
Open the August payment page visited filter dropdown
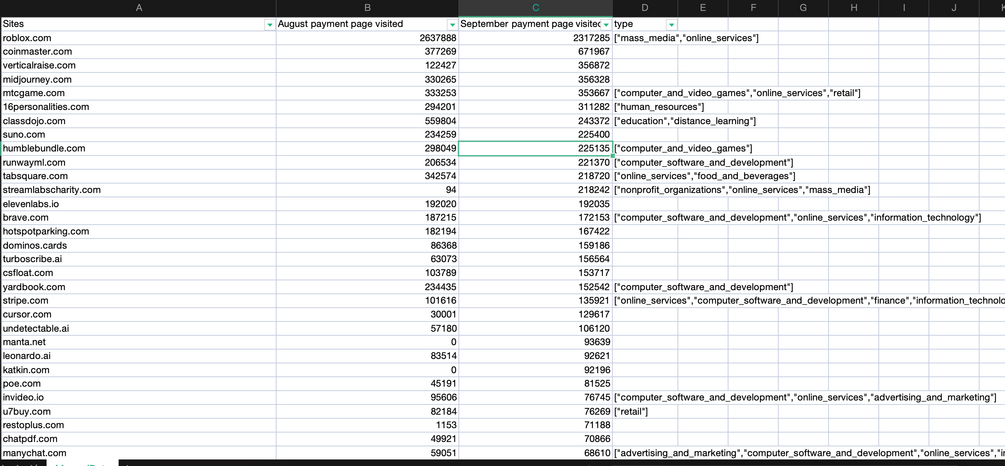[452, 24]
